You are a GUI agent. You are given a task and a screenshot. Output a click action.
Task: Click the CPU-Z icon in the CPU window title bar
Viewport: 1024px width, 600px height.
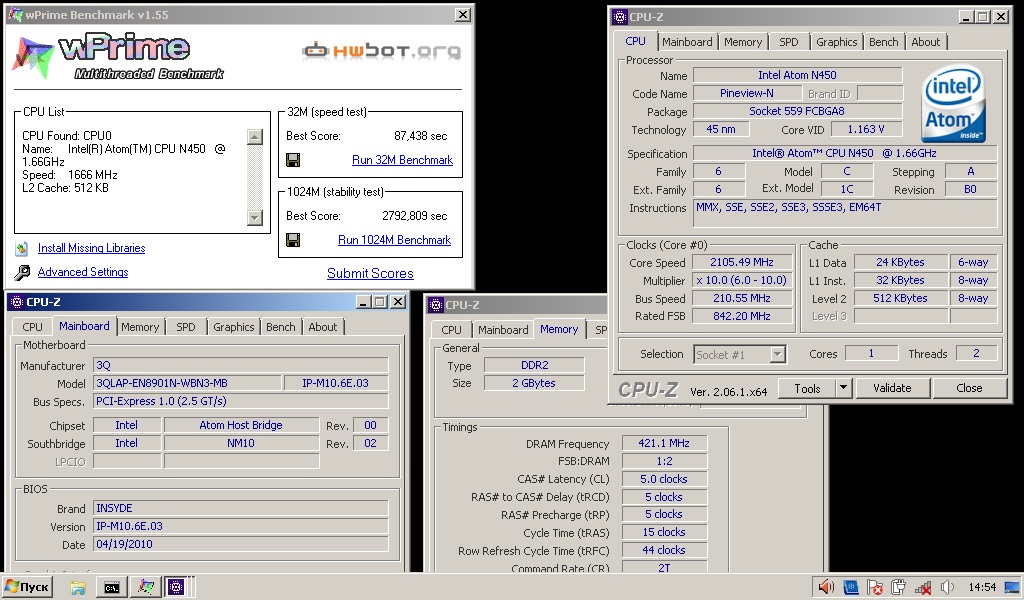pyautogui.click(x=620, y=17)
